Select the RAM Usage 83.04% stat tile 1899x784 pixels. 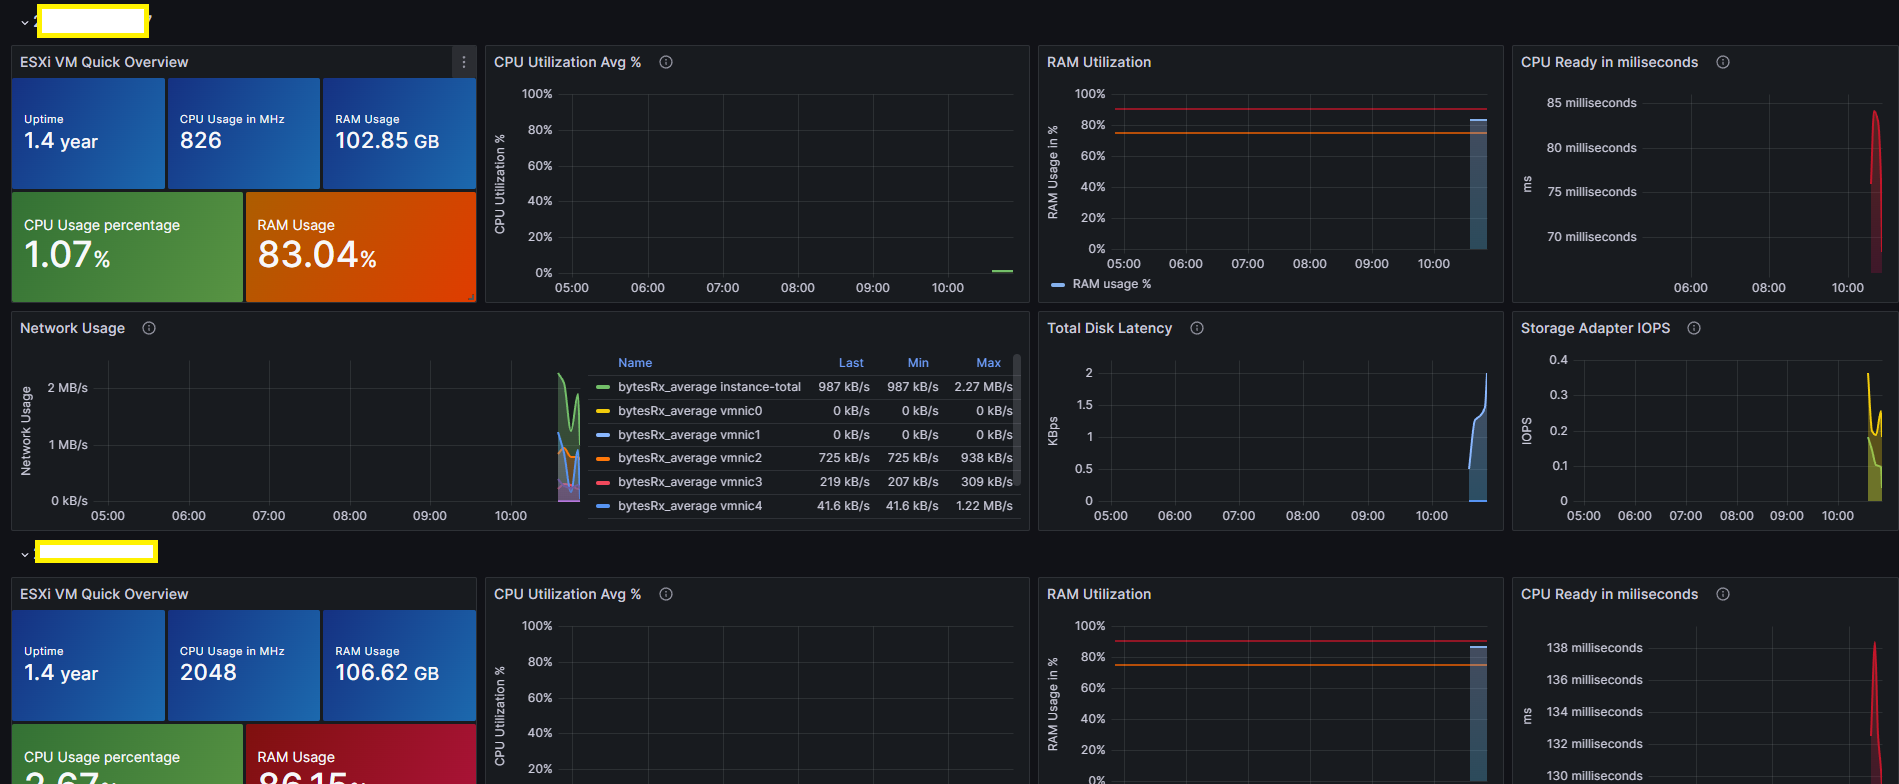[x=361, y=247]
